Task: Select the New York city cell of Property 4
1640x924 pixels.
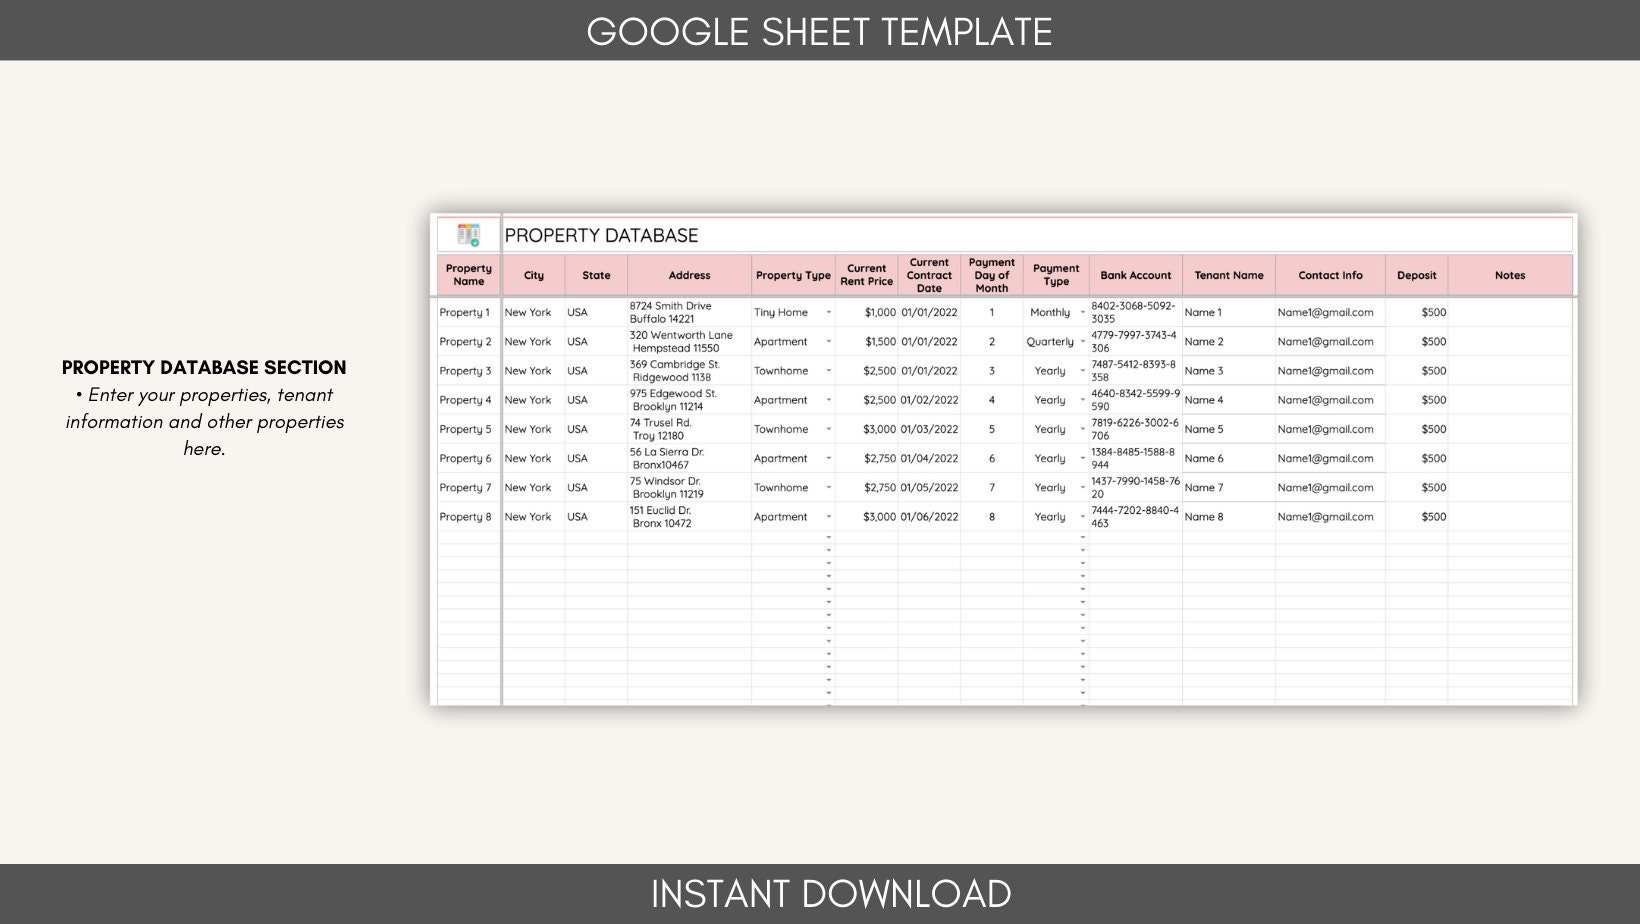Action: (531, 400)
